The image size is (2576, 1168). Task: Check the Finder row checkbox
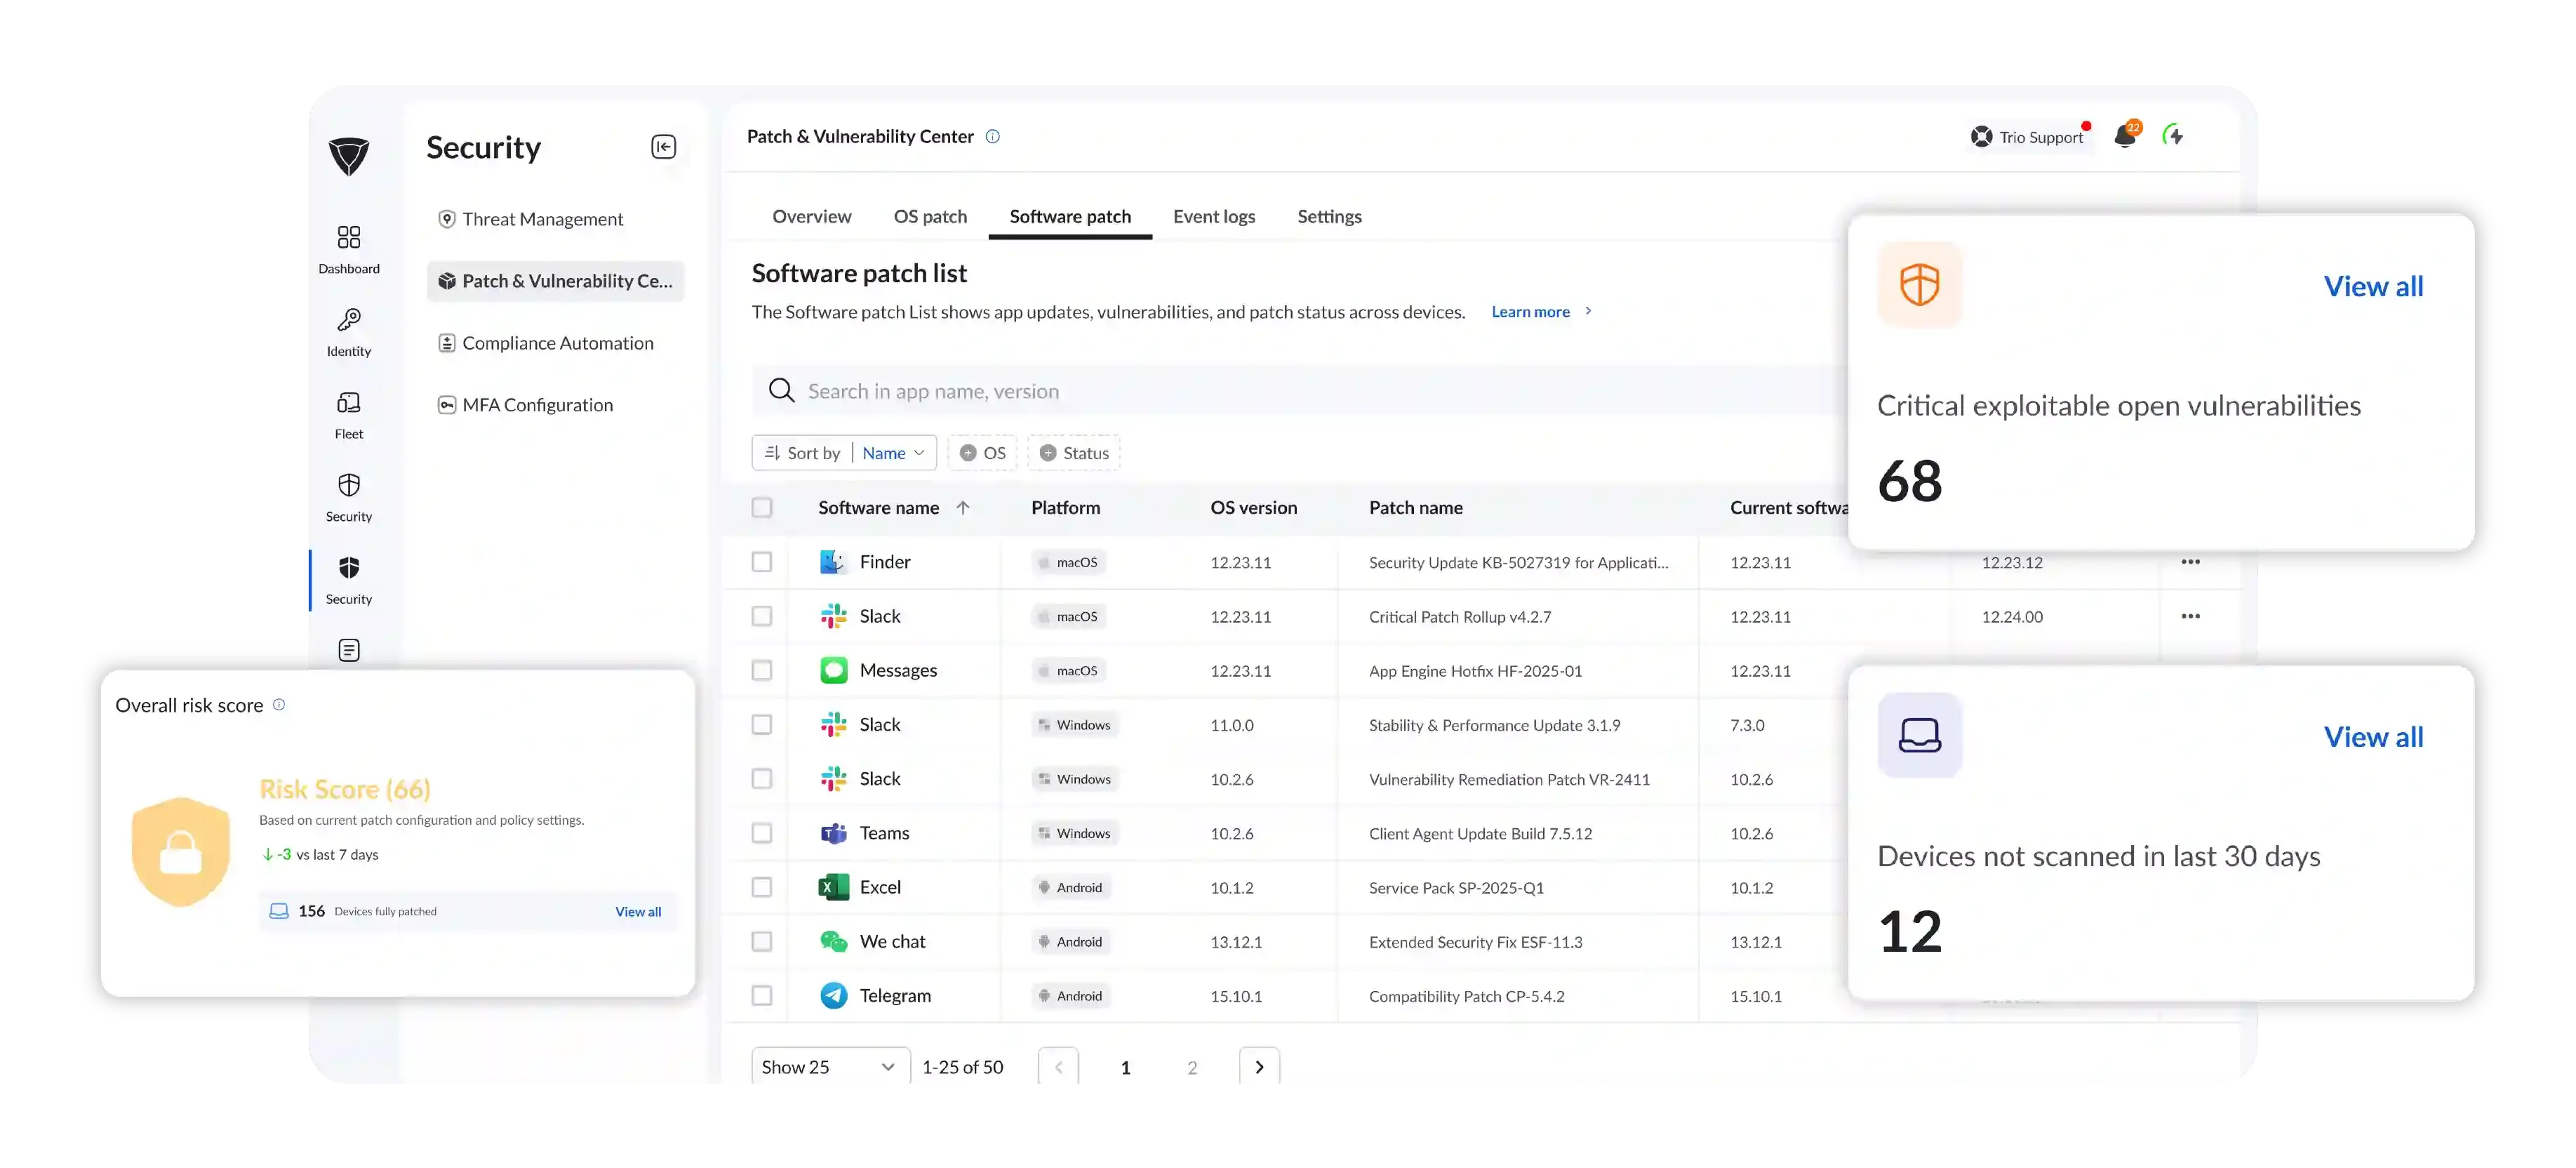pos(762,561)
